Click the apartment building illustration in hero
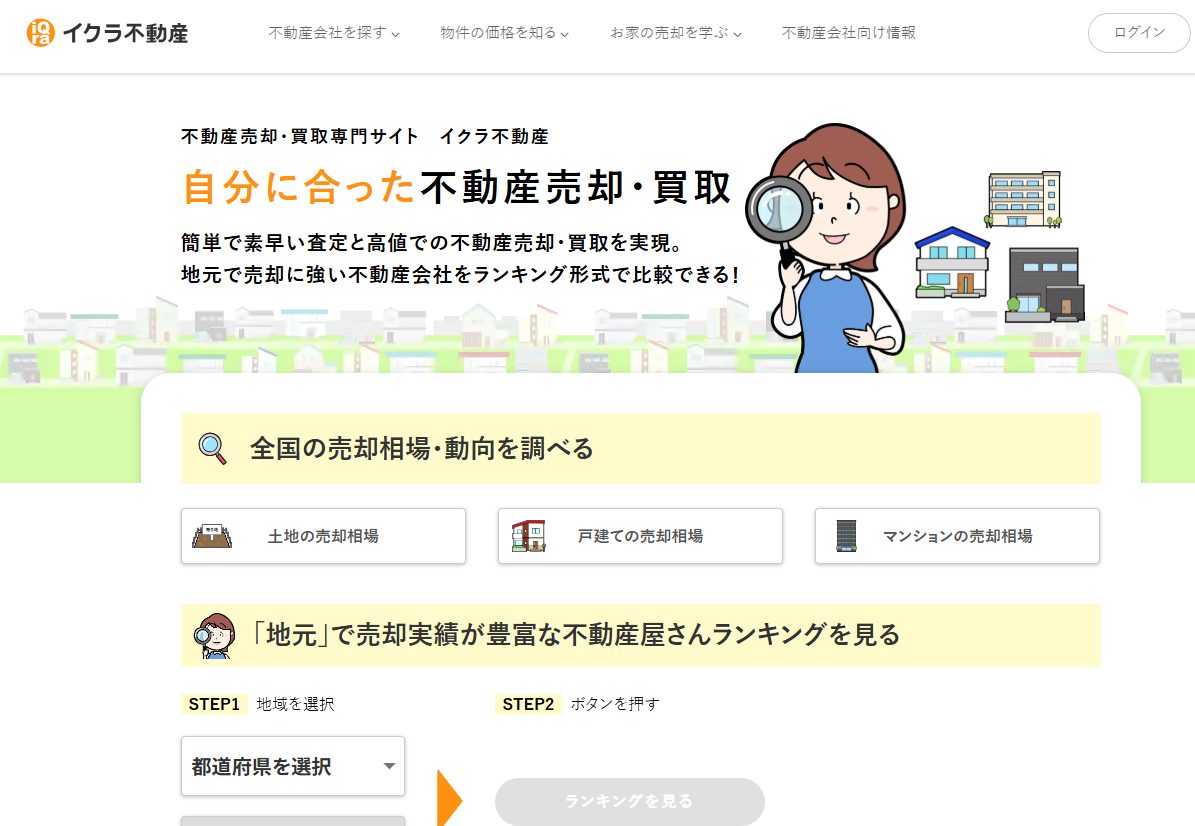 coord(1024,199)
